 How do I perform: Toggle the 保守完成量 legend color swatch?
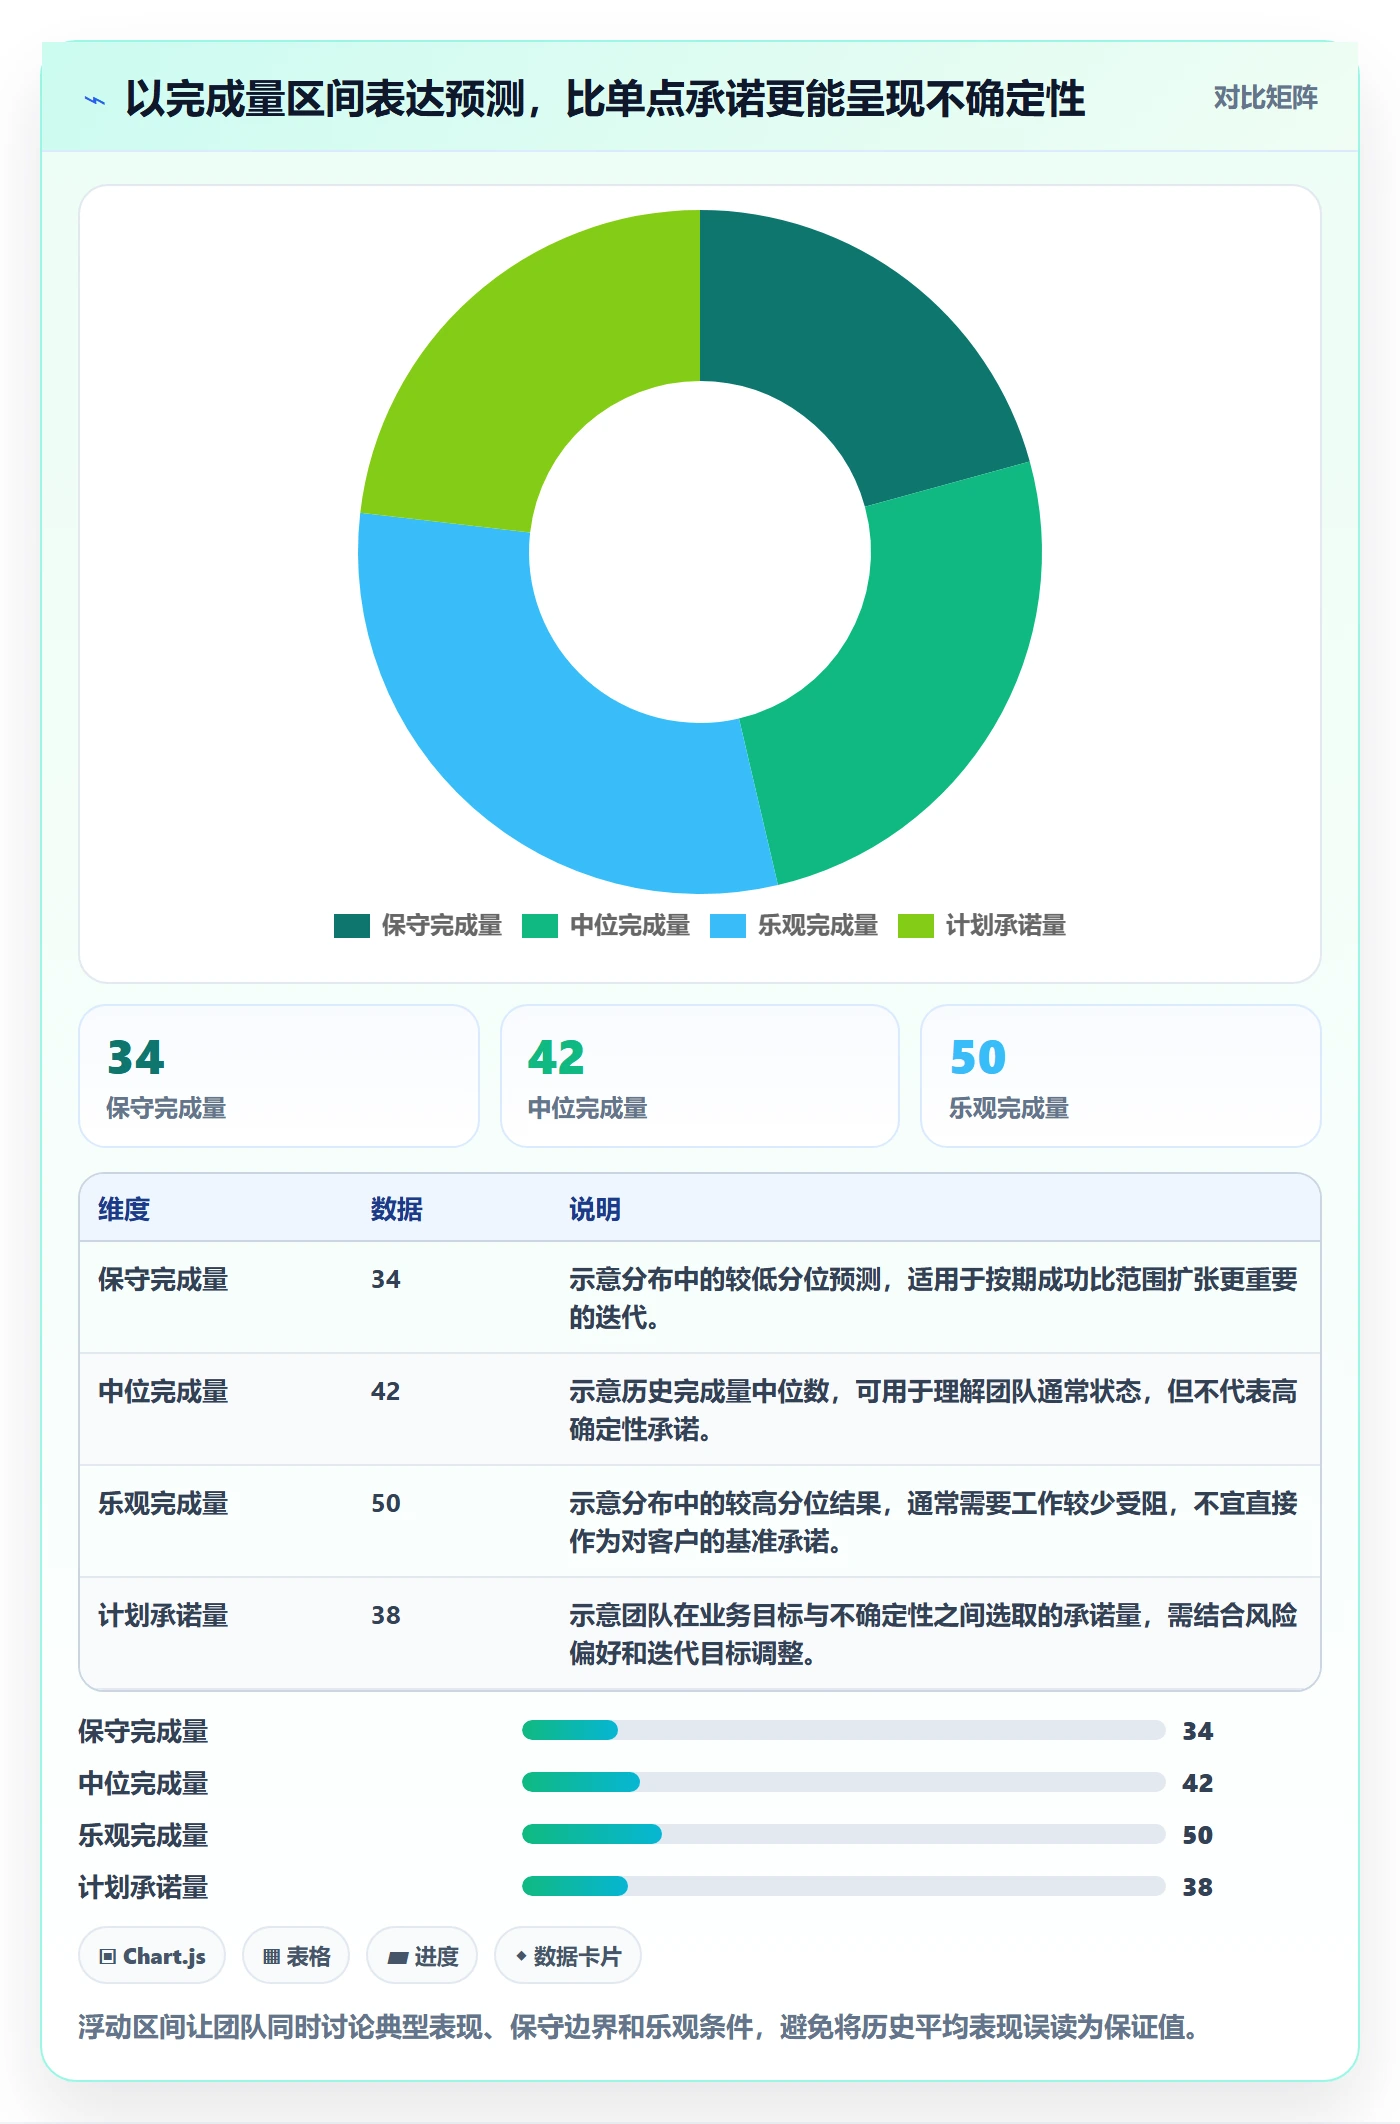(352, 926)
